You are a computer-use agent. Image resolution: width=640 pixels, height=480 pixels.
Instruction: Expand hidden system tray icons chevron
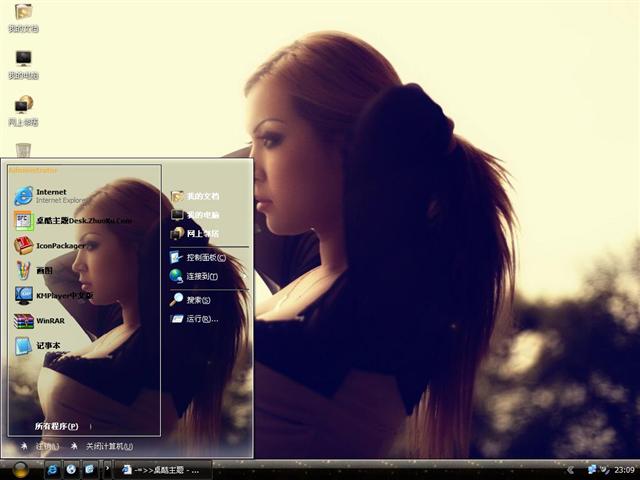pos(570,470)
